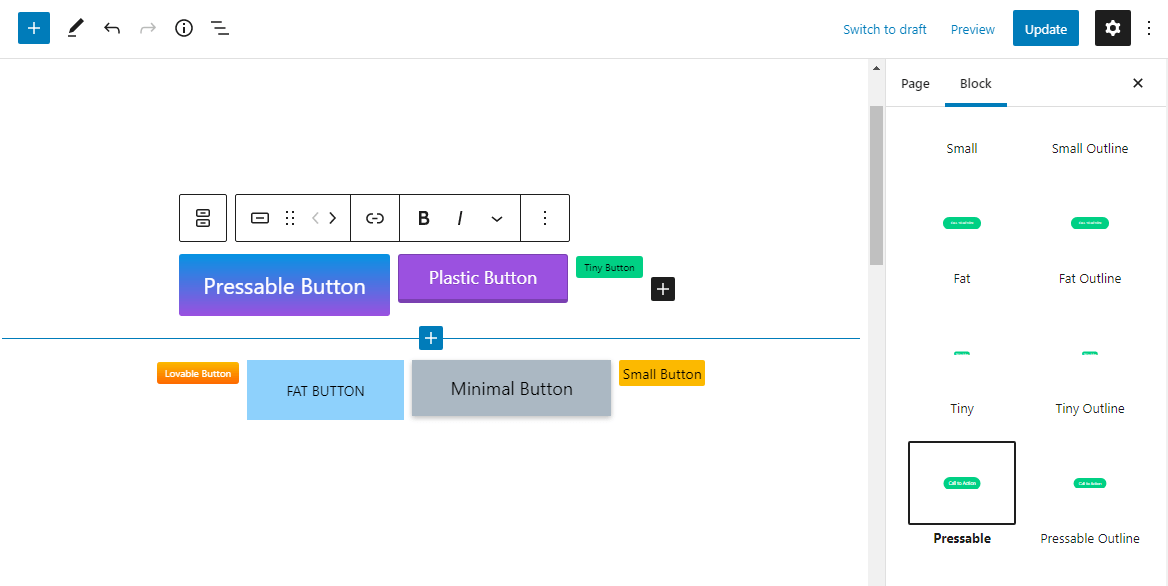
Task: Switch to the Block tab
Action: click(x=975, y=83)
